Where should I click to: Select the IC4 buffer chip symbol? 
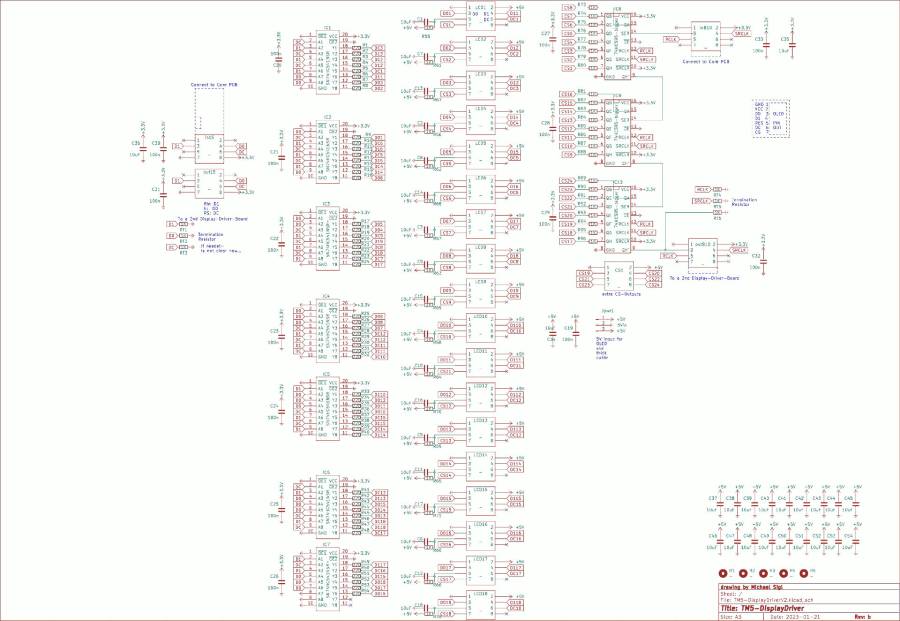click(x=327, y=328)
